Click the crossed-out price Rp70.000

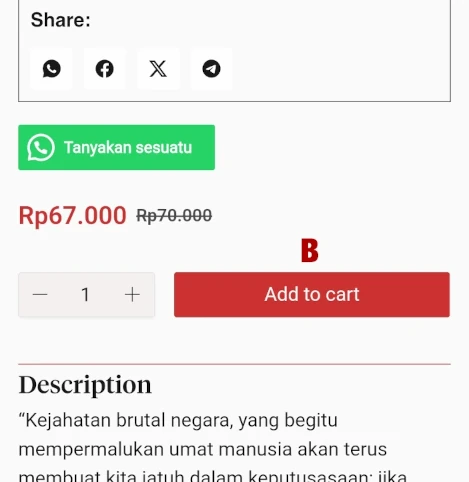174,216
